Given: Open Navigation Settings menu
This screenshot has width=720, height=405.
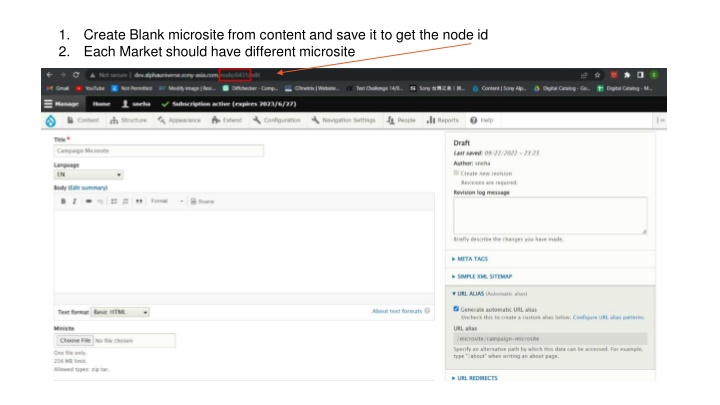Looking at the screenshot, I should (343, 120).
